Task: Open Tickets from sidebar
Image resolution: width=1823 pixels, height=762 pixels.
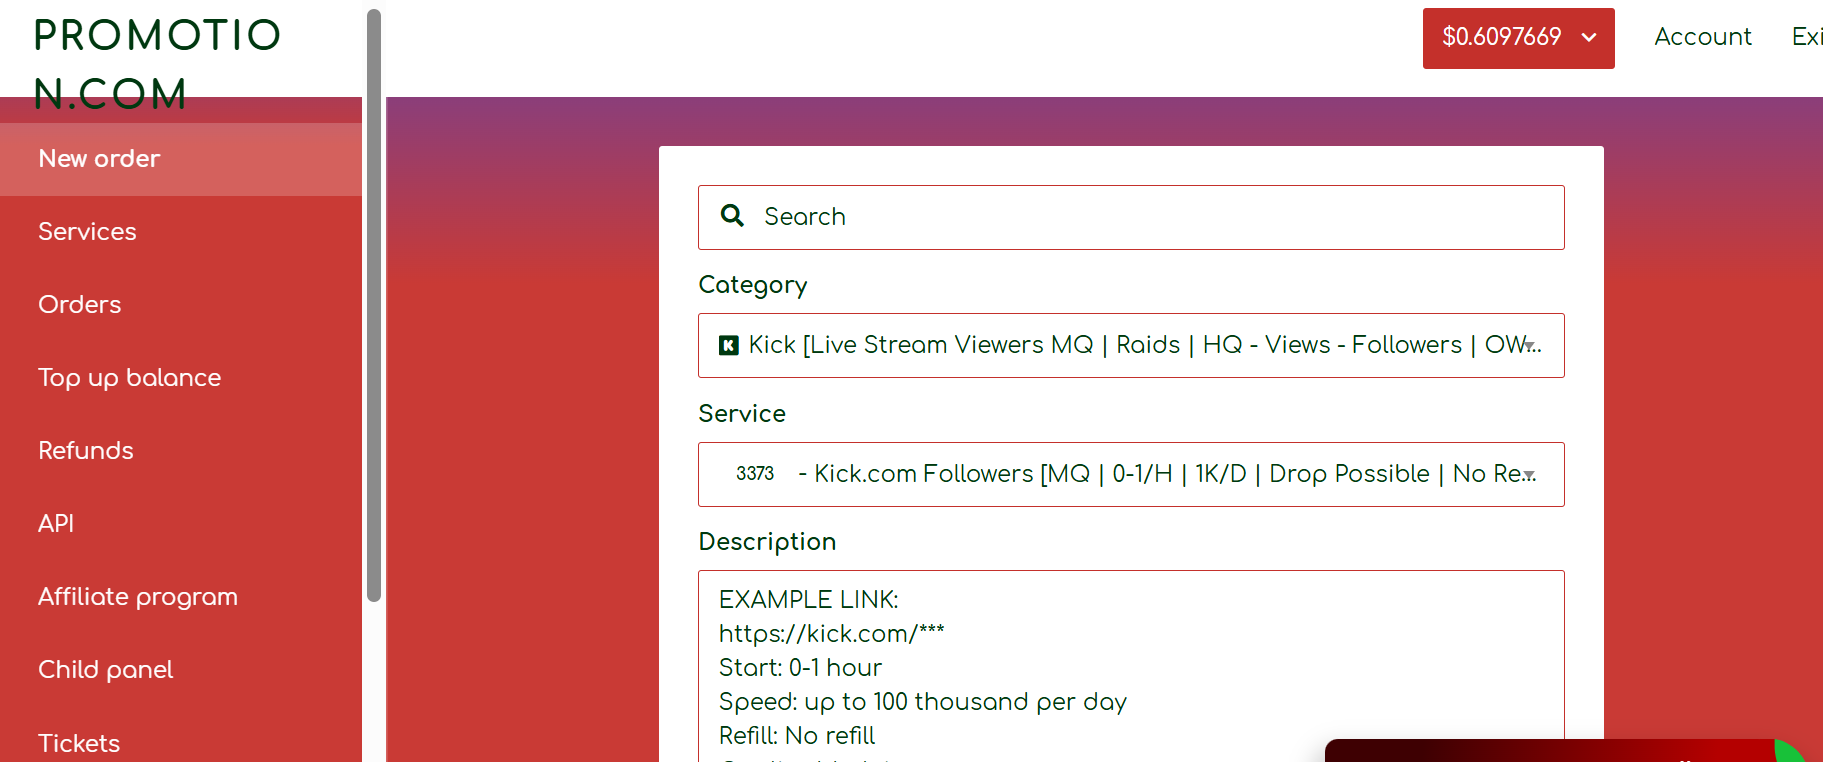Action: tap(181, 743)
